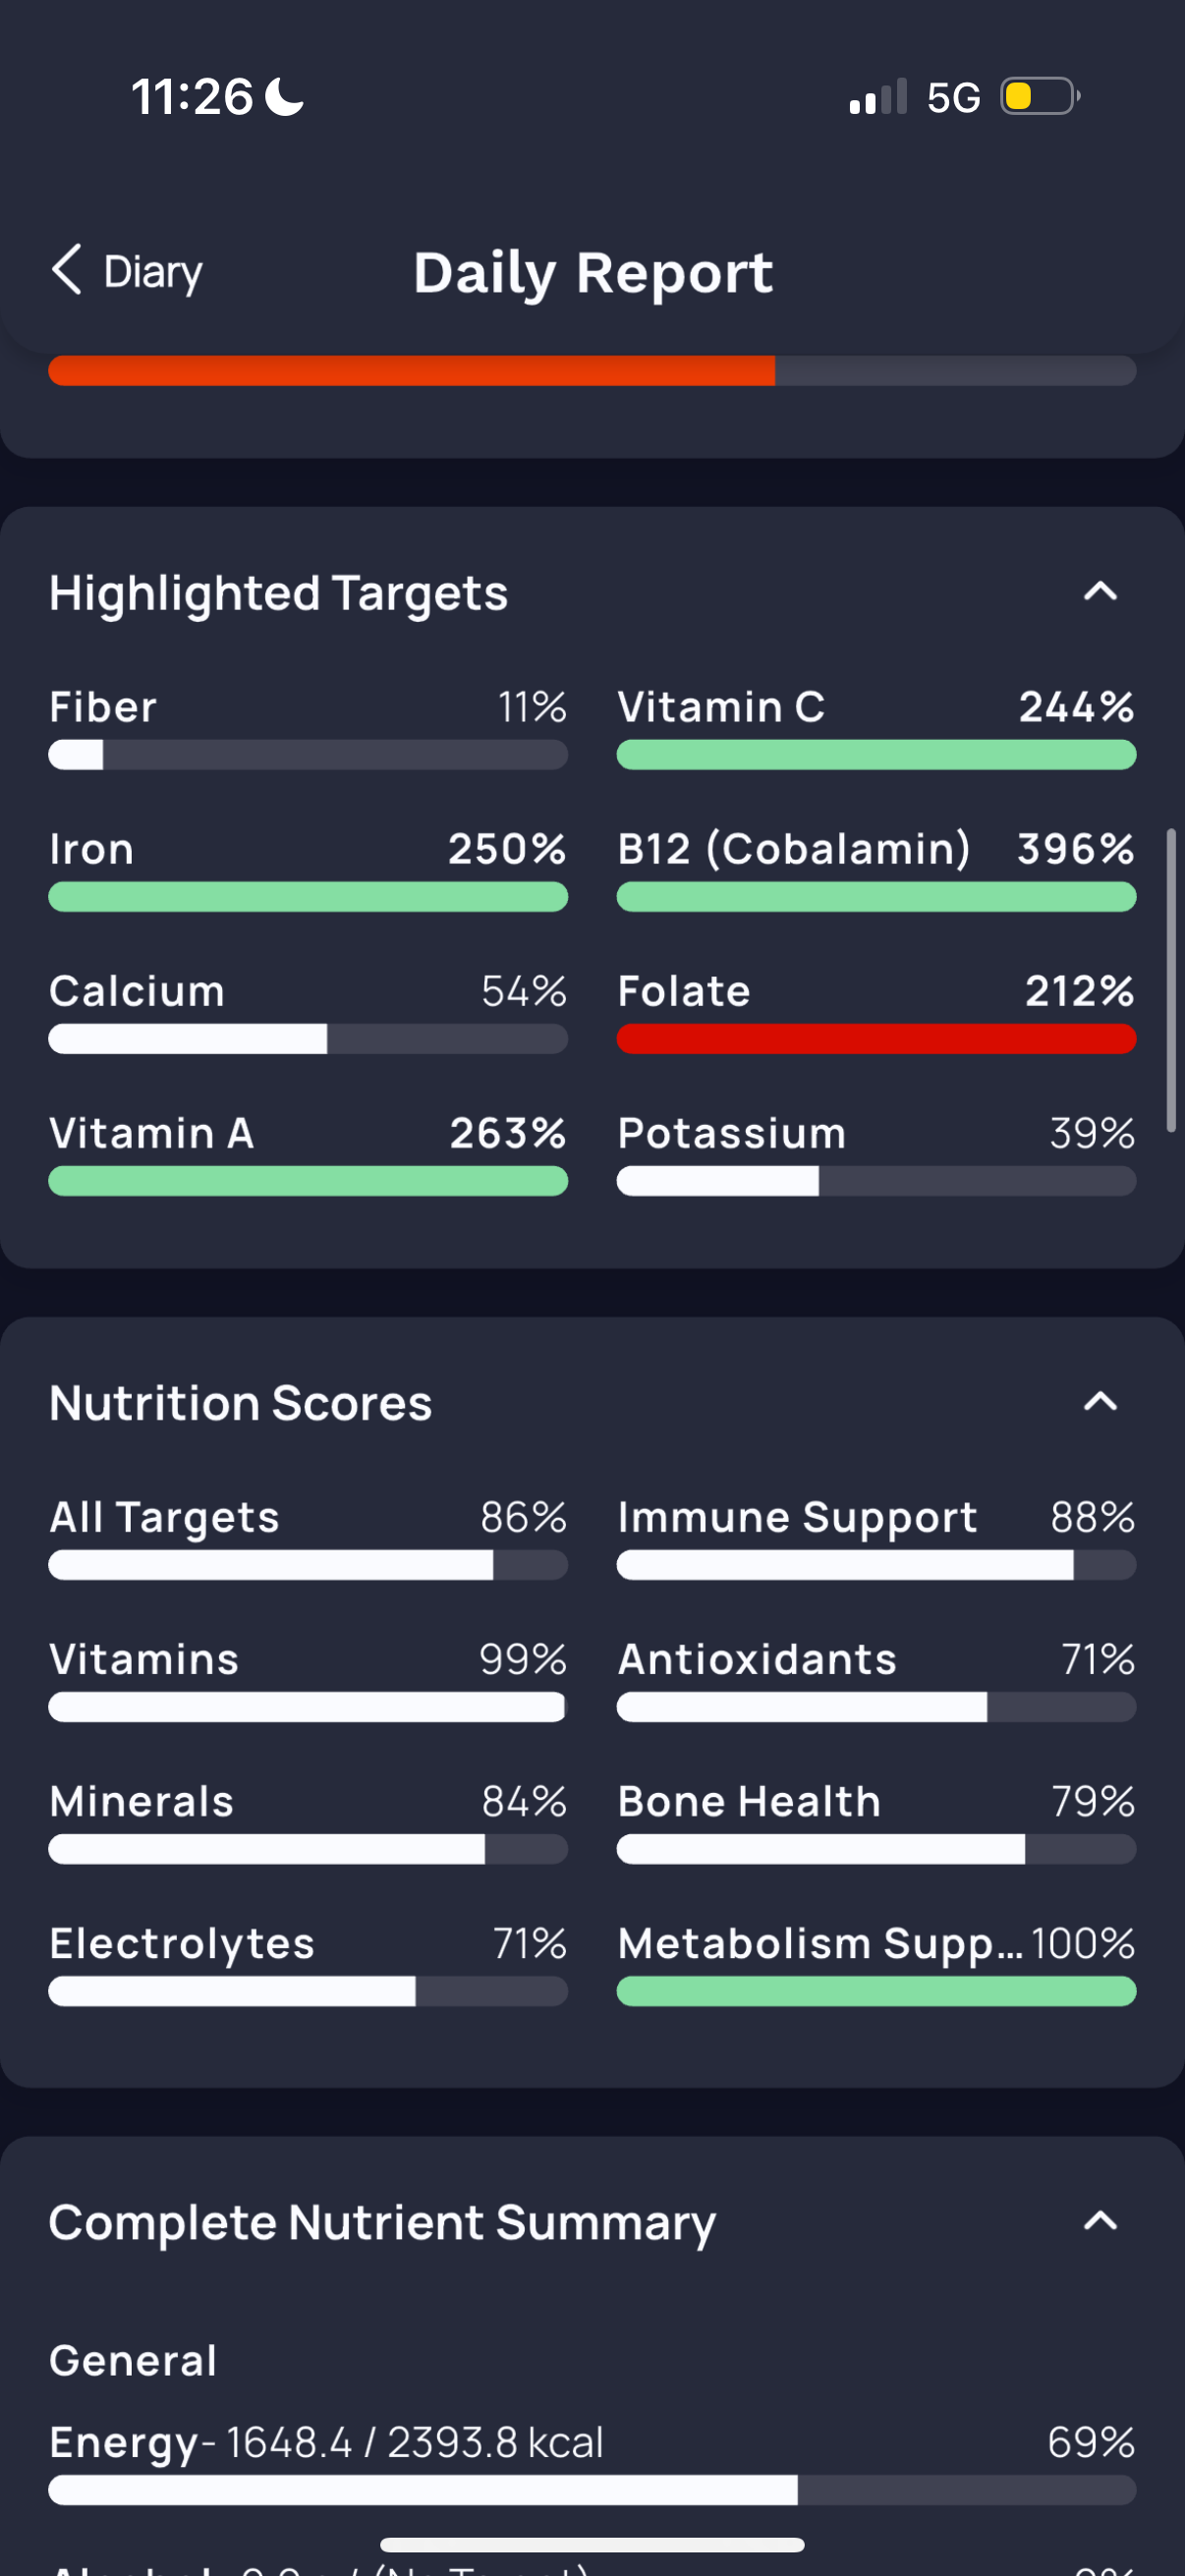Screen dimensions: 1185x2576
Task: Tap the red Folate progress bar
Action: 876,1039
